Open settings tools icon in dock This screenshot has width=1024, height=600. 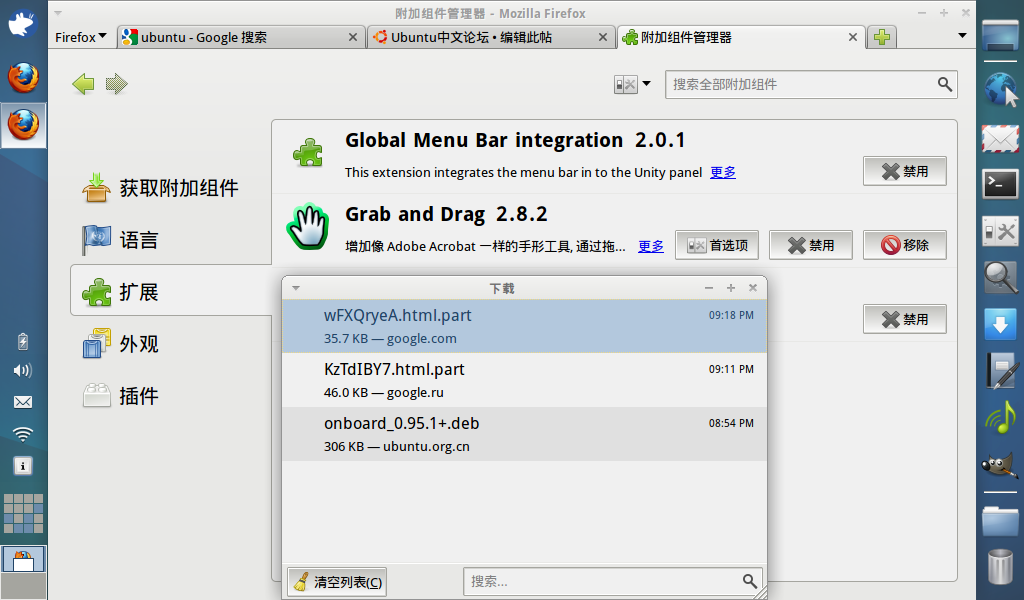(1000, 231)
